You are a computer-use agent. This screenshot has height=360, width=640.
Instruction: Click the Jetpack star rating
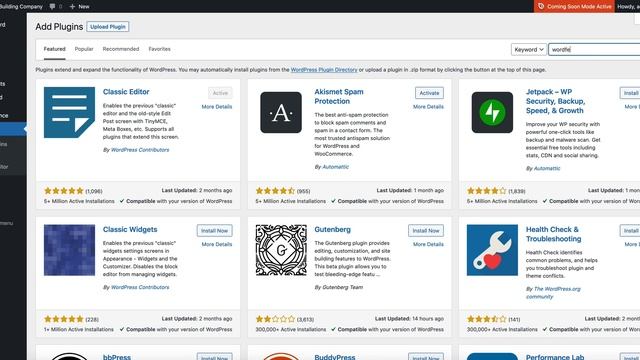[487, 191]
